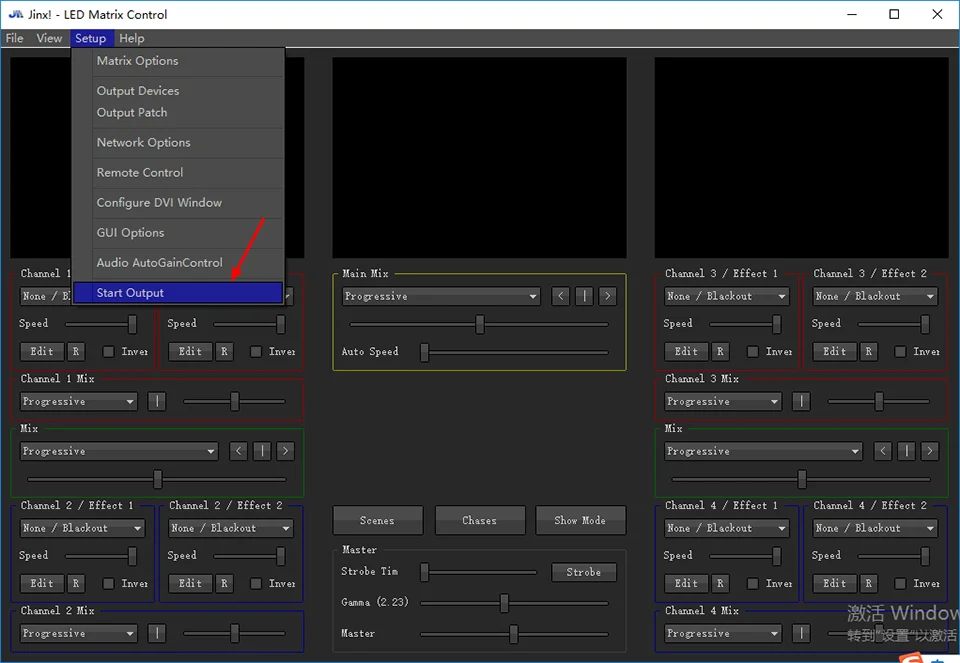Click the Strobe button
960x663 pixels.
(x=583, y=572)
